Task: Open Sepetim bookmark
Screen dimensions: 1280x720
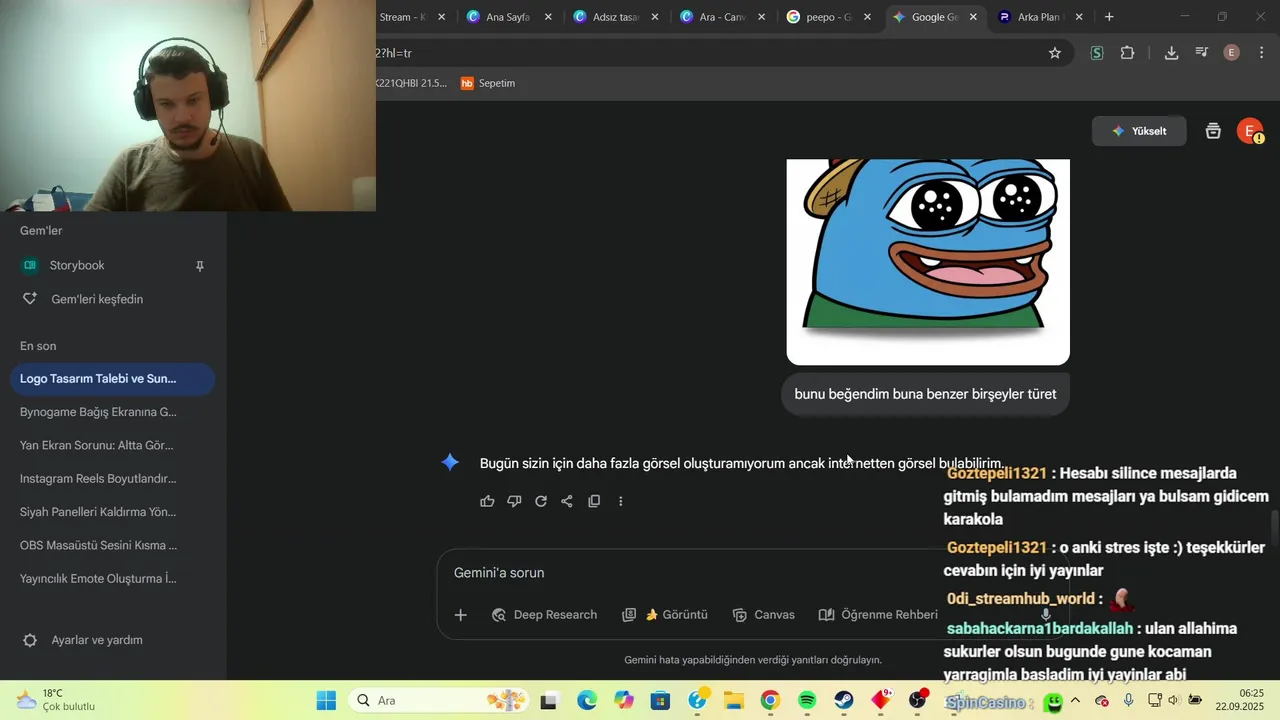Action: pos(488,83)
